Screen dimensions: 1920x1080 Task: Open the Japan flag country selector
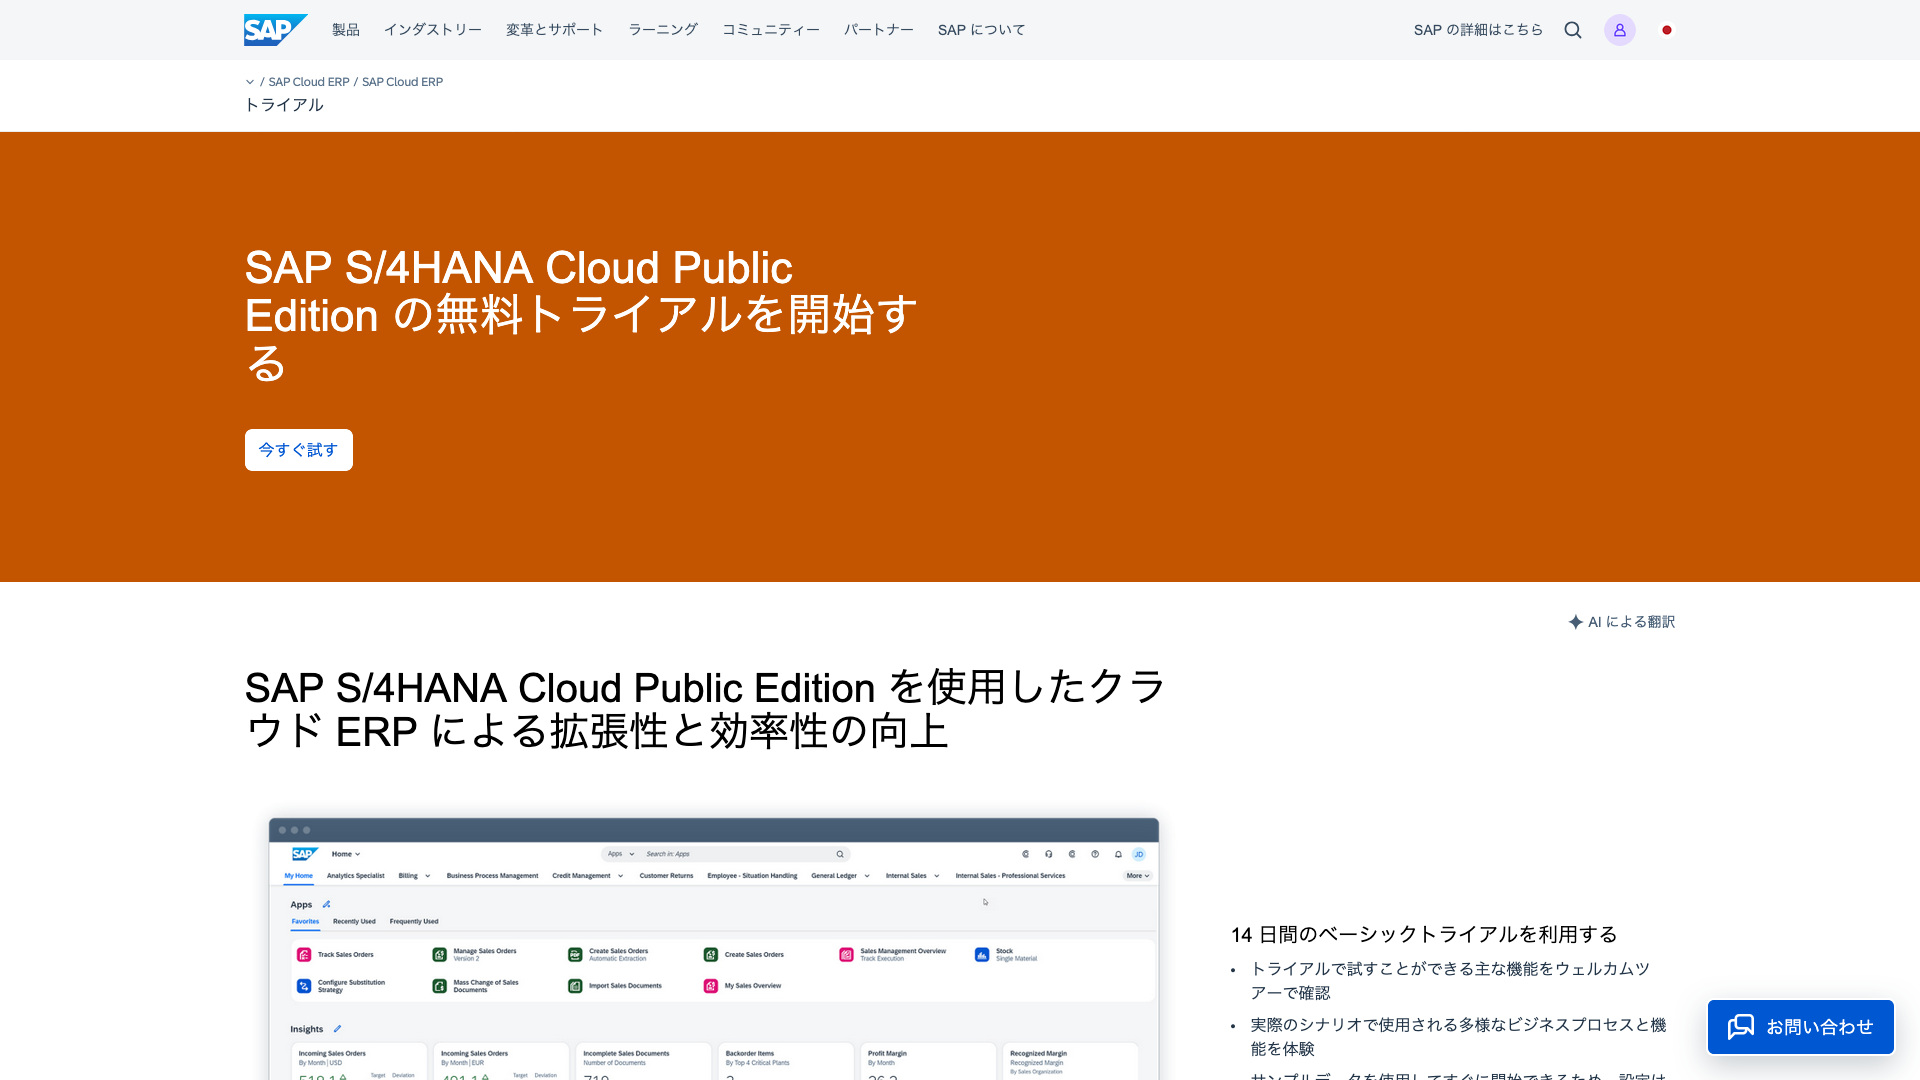point(1667,30)
